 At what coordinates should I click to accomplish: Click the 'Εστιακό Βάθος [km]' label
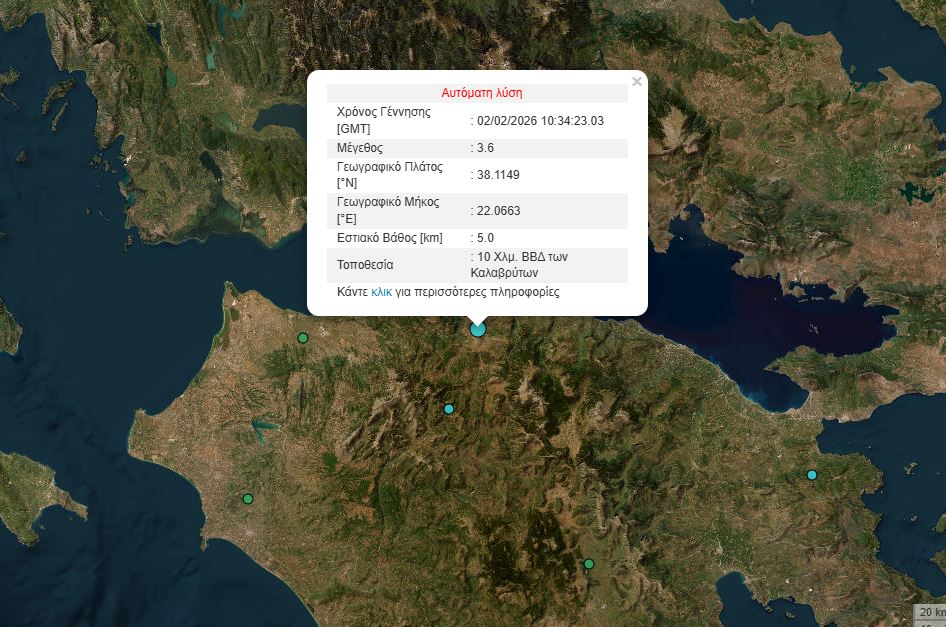389,238
